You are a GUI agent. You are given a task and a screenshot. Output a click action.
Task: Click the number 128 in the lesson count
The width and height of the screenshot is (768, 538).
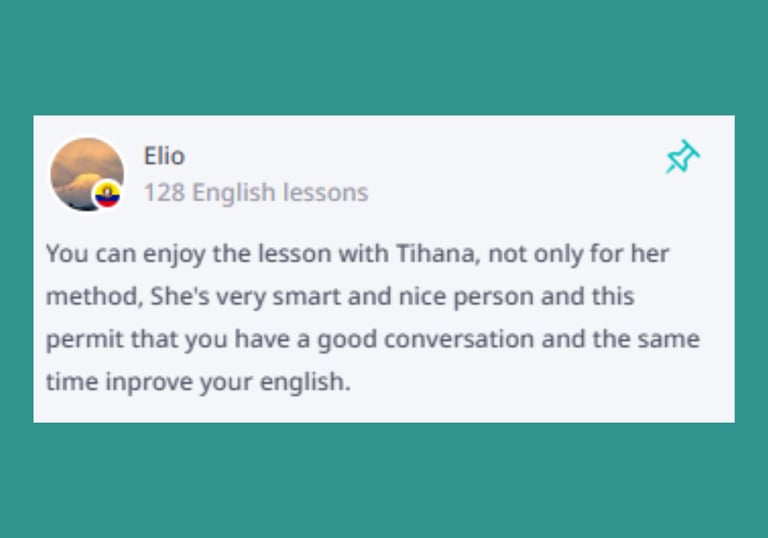tap(165, 192)
